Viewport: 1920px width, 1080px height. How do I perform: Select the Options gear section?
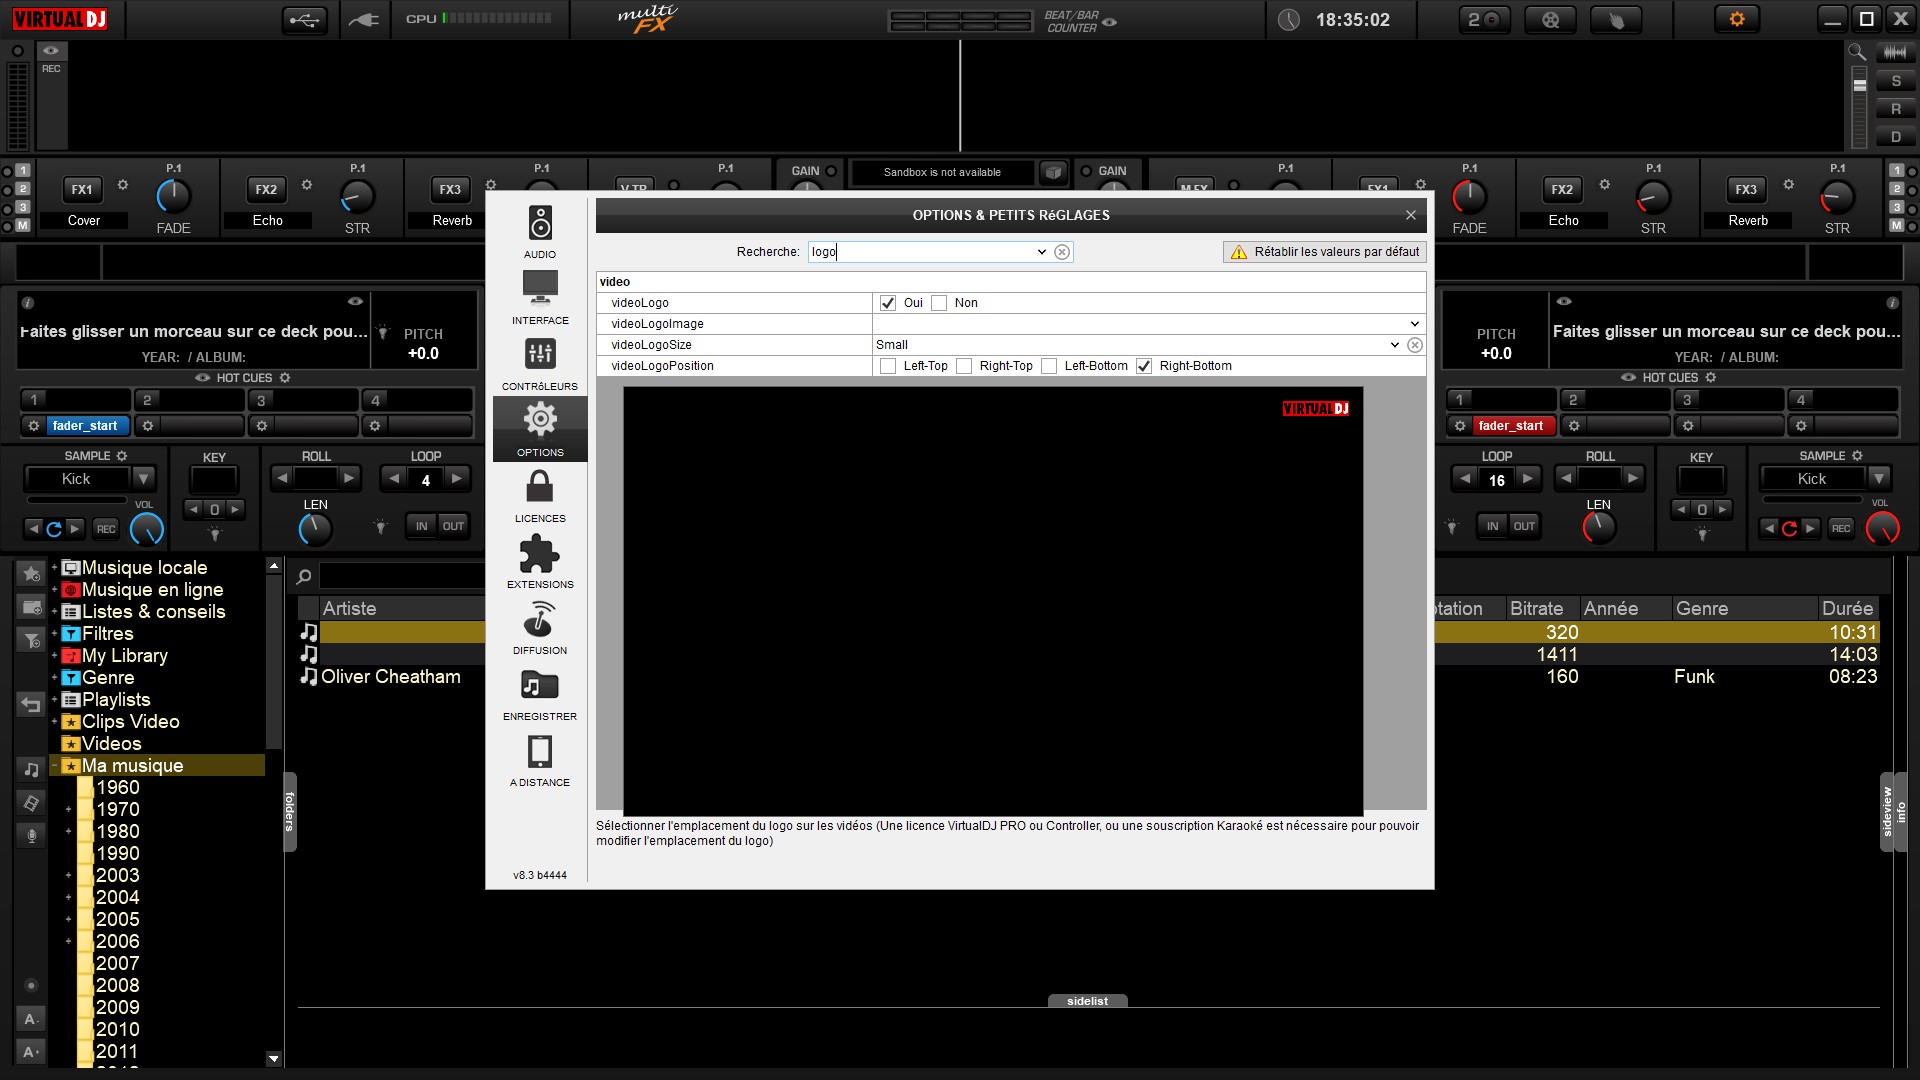point(540,429)
